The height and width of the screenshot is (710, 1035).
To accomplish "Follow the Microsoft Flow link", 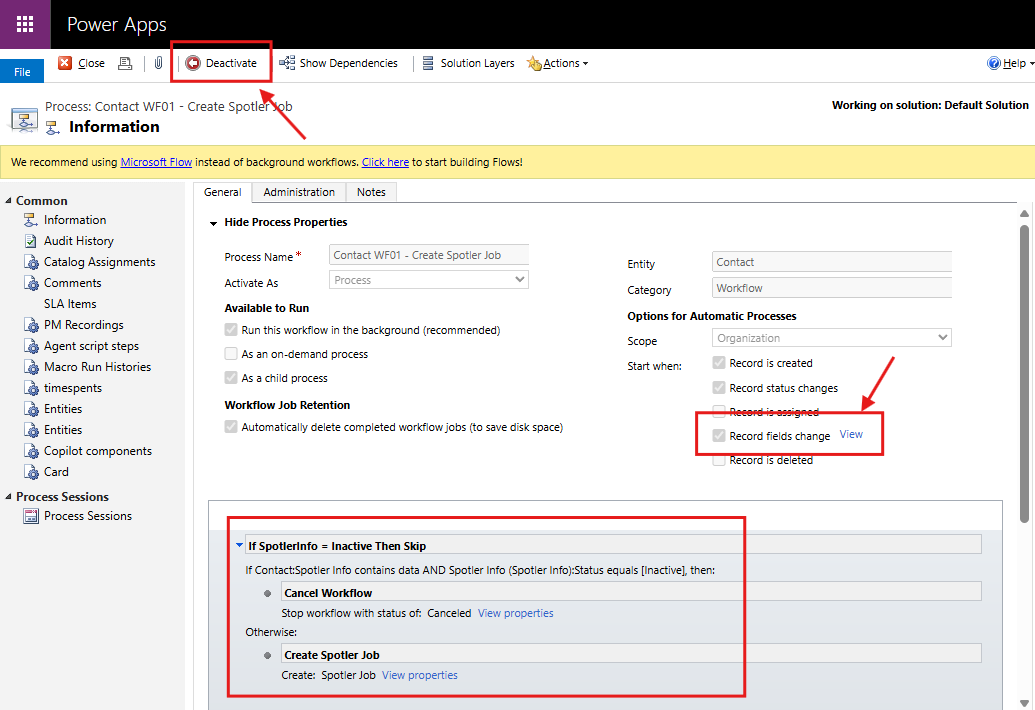I will pos(156,162).
